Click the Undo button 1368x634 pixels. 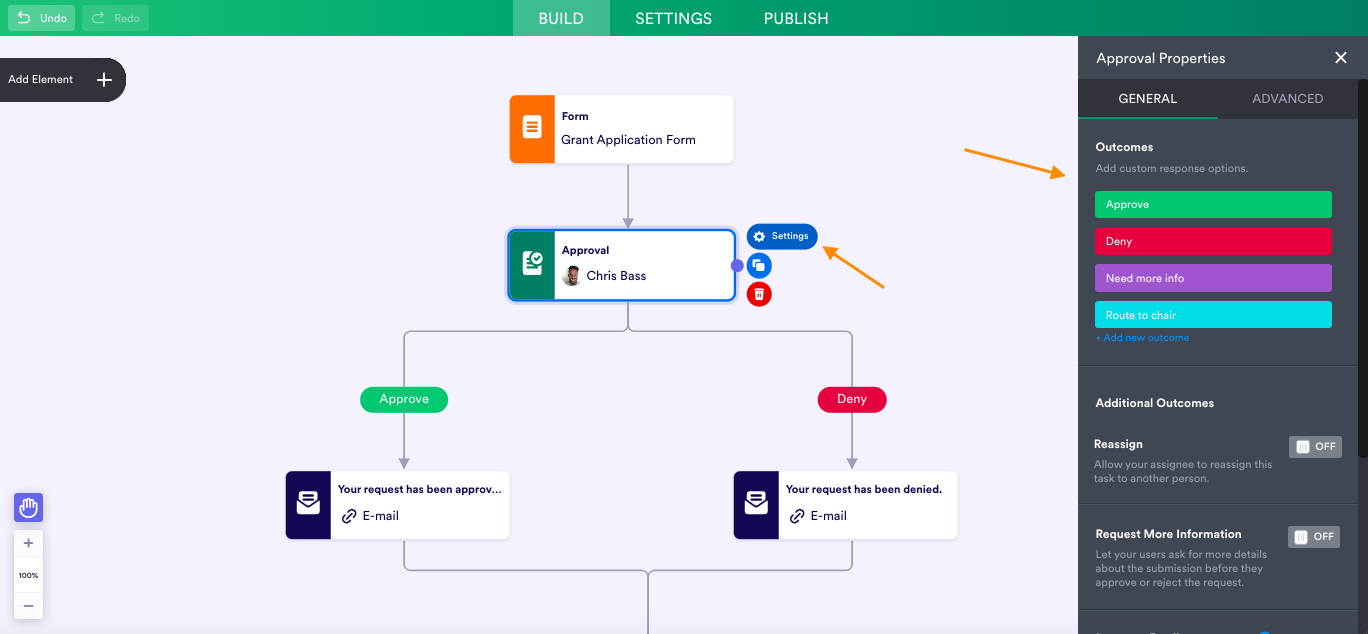click(41, 18)
